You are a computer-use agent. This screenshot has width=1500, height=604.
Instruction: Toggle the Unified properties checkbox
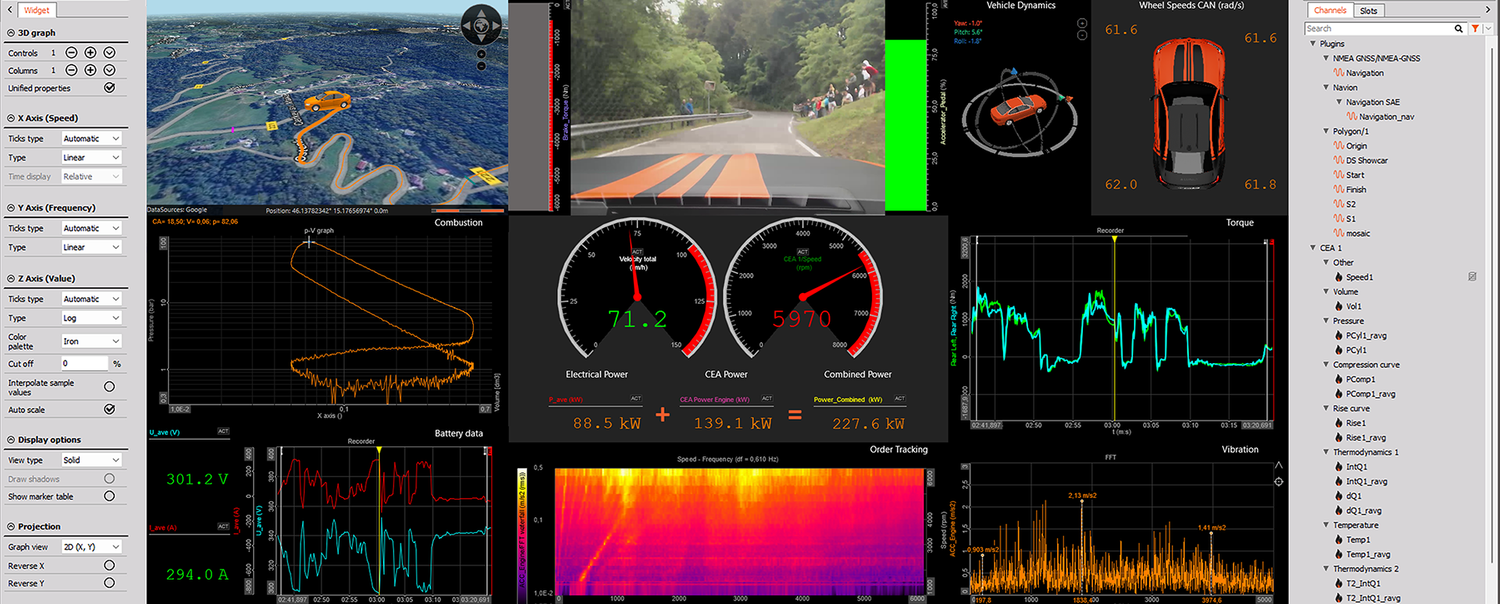pyautogui.click(x=109, y=88)
